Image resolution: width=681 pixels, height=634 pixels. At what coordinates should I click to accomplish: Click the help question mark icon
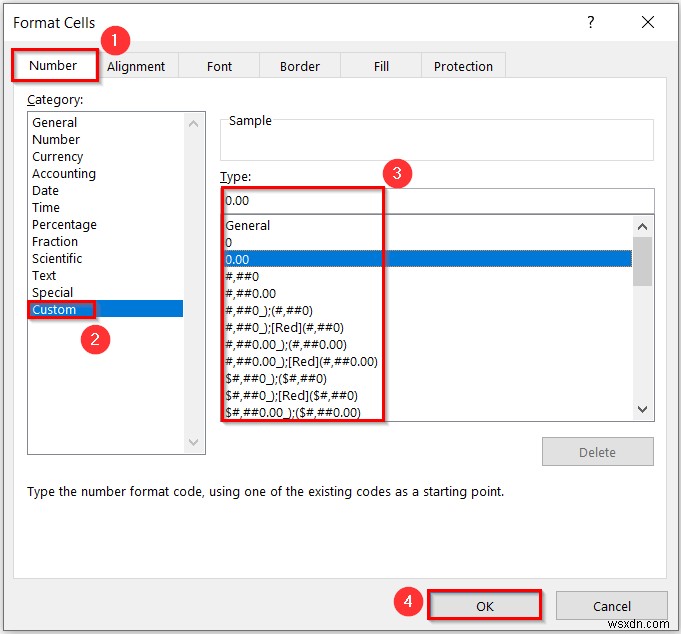[591, 22]
